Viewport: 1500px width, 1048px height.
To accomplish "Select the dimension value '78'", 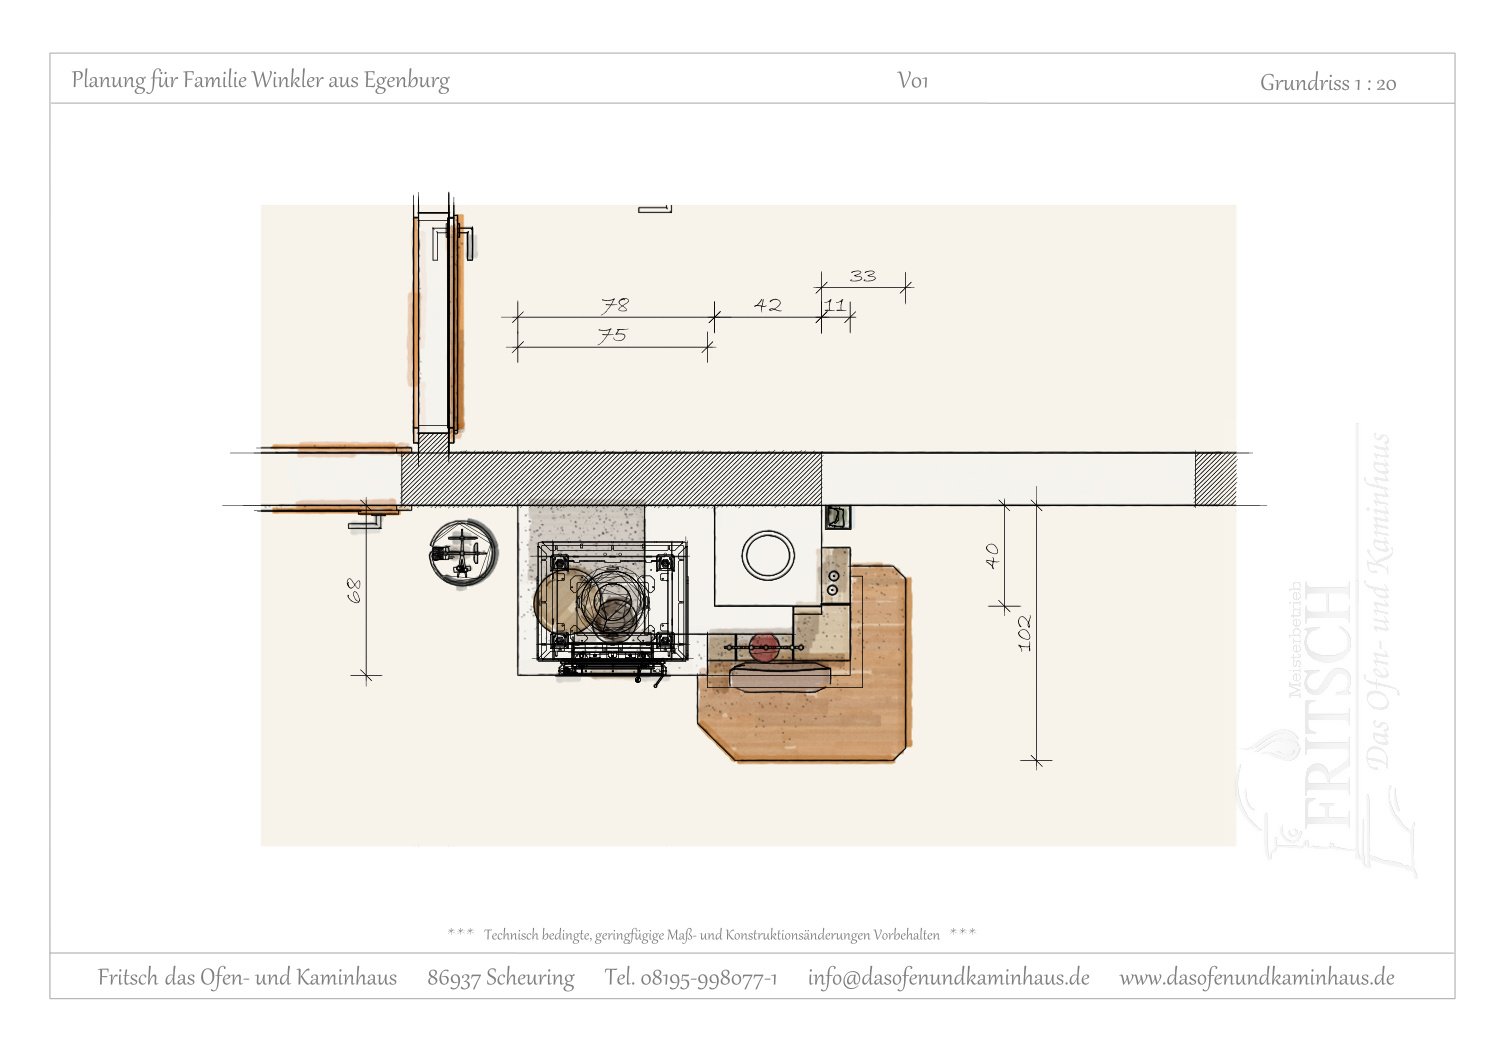I will [x=614, y=305].
